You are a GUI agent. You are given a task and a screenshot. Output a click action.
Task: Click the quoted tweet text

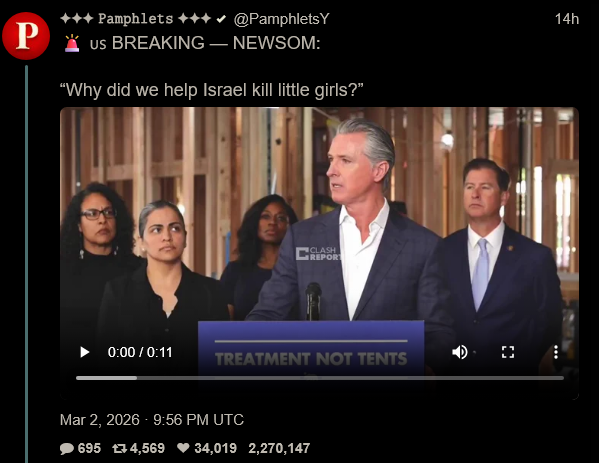tap(211, 90)
